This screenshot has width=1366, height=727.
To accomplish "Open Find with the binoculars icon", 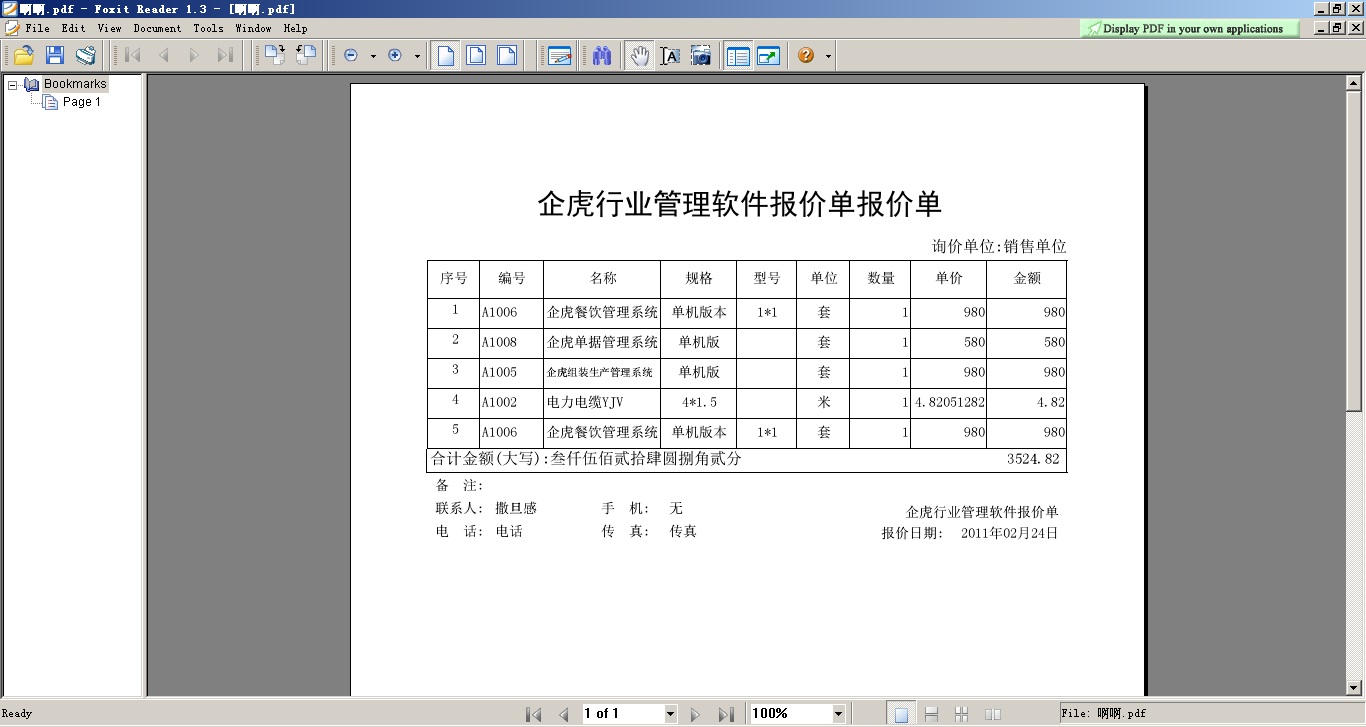I will [x=601, y=56].
